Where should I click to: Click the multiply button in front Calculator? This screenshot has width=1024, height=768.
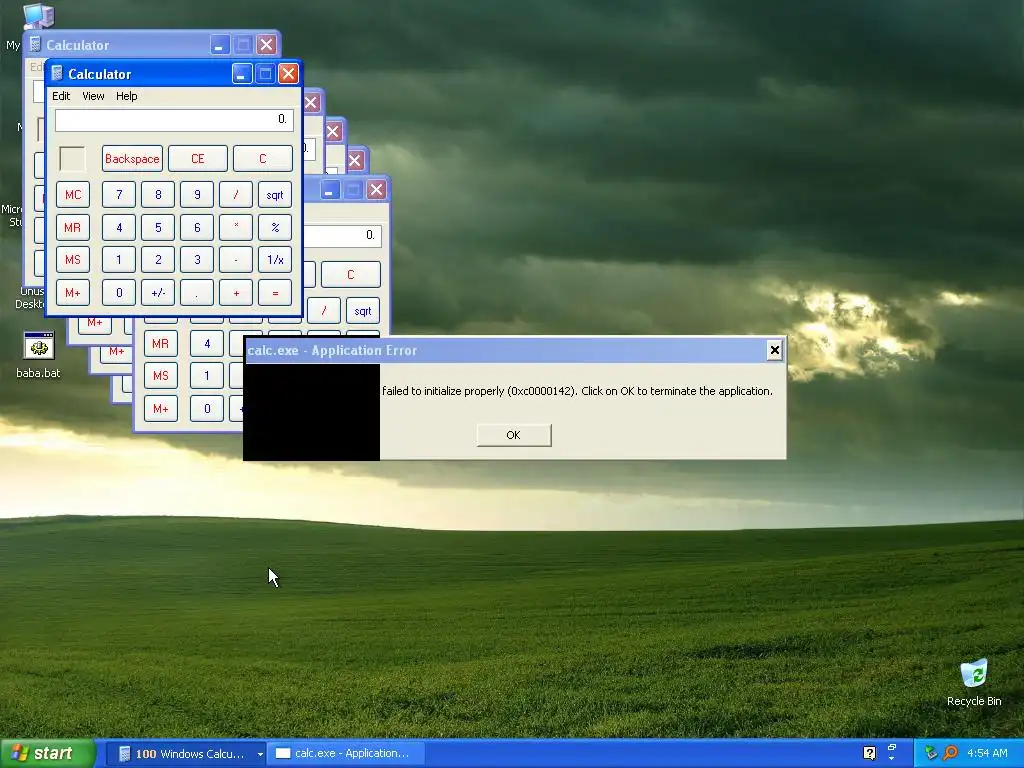[236, 227]
